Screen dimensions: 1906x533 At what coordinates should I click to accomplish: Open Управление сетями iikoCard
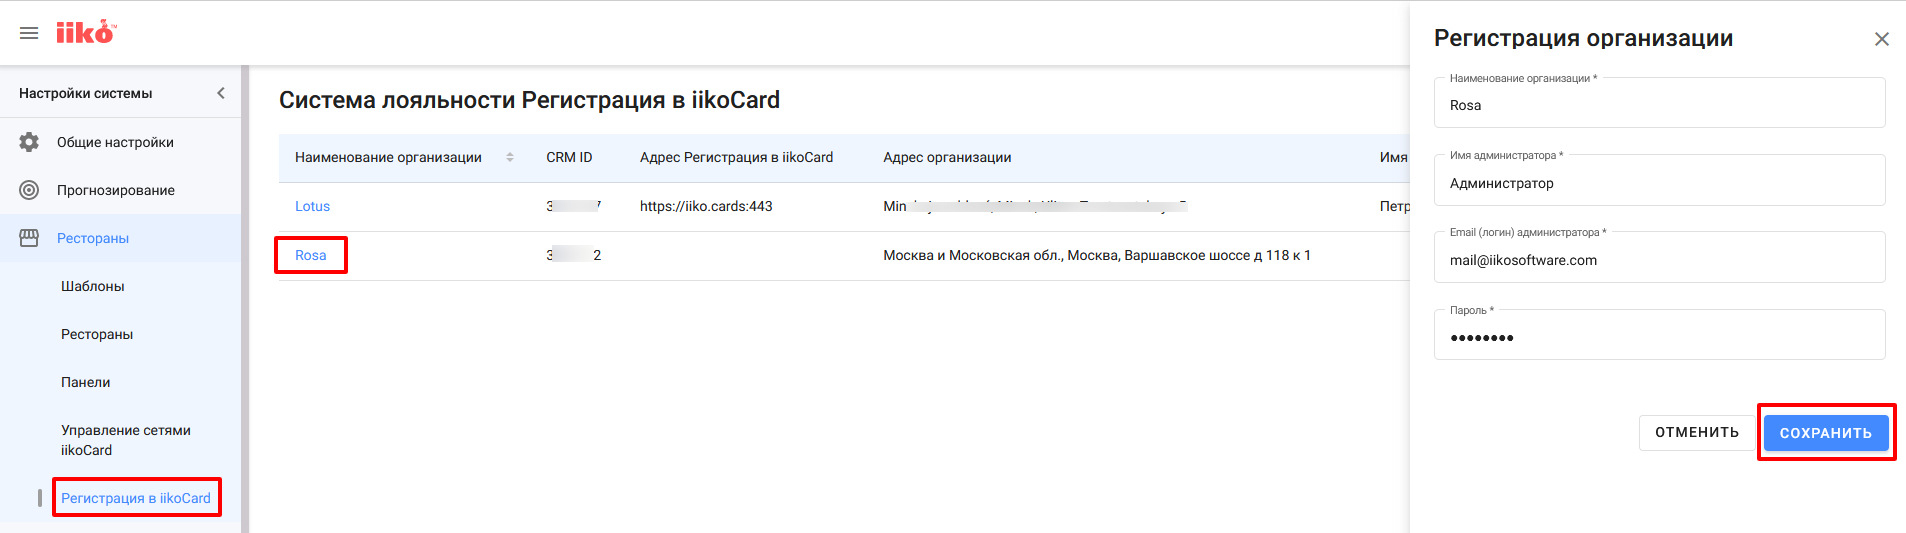(125, 440)
